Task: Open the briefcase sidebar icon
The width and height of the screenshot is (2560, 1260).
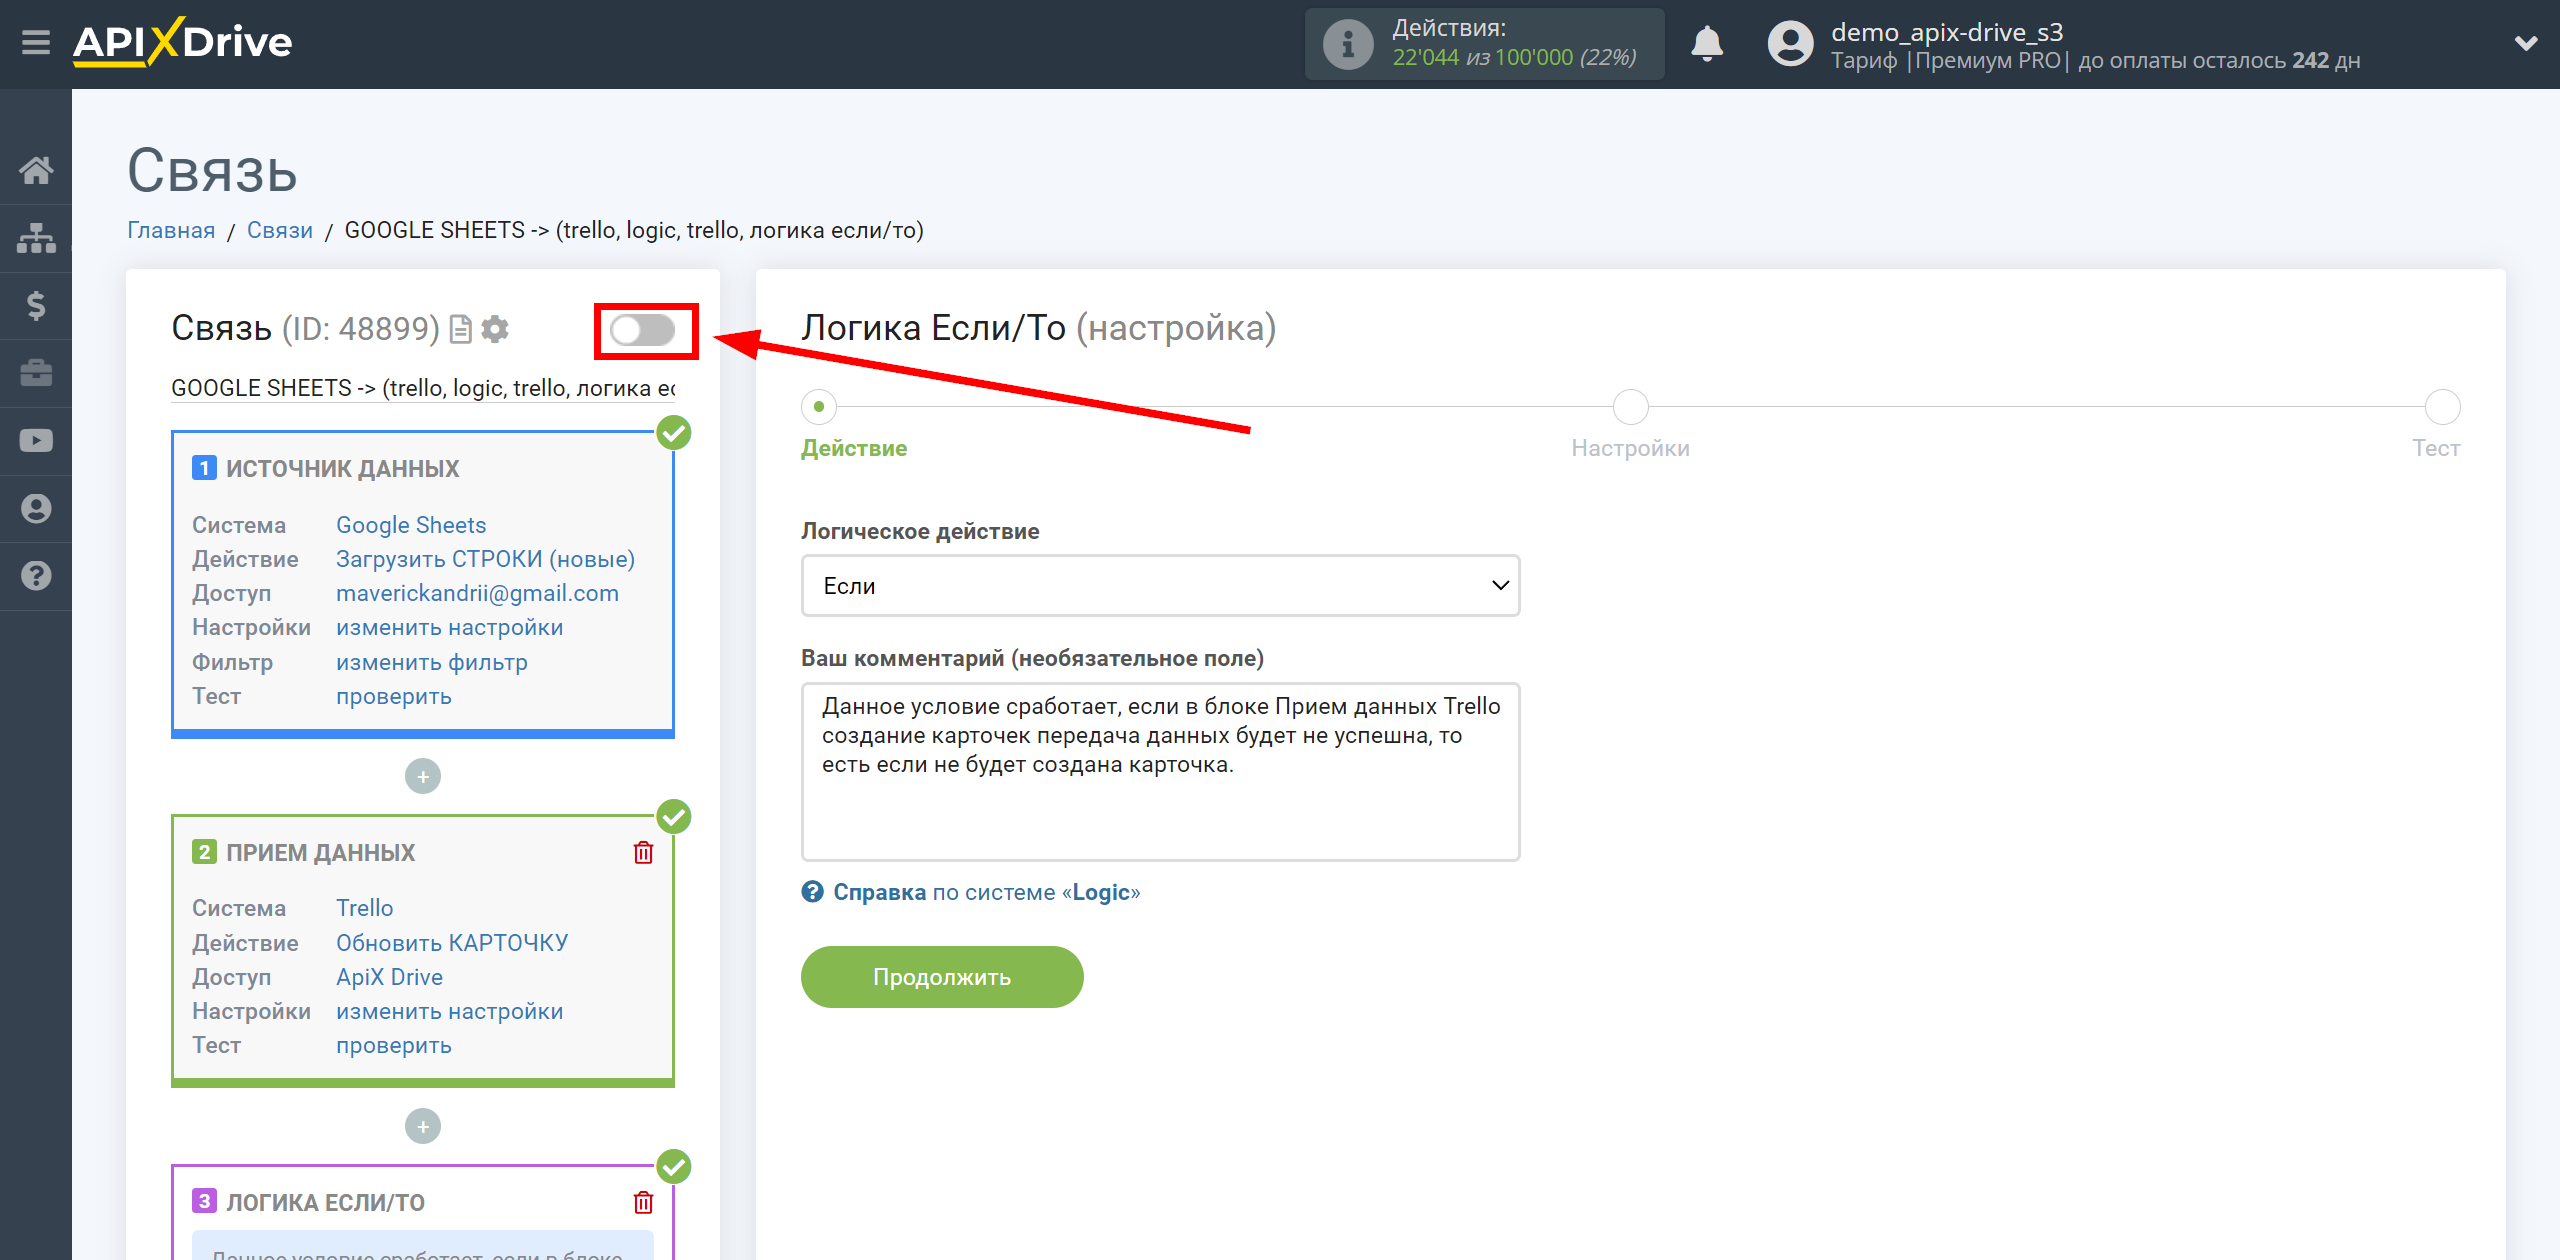Action: tap(36, 373)
